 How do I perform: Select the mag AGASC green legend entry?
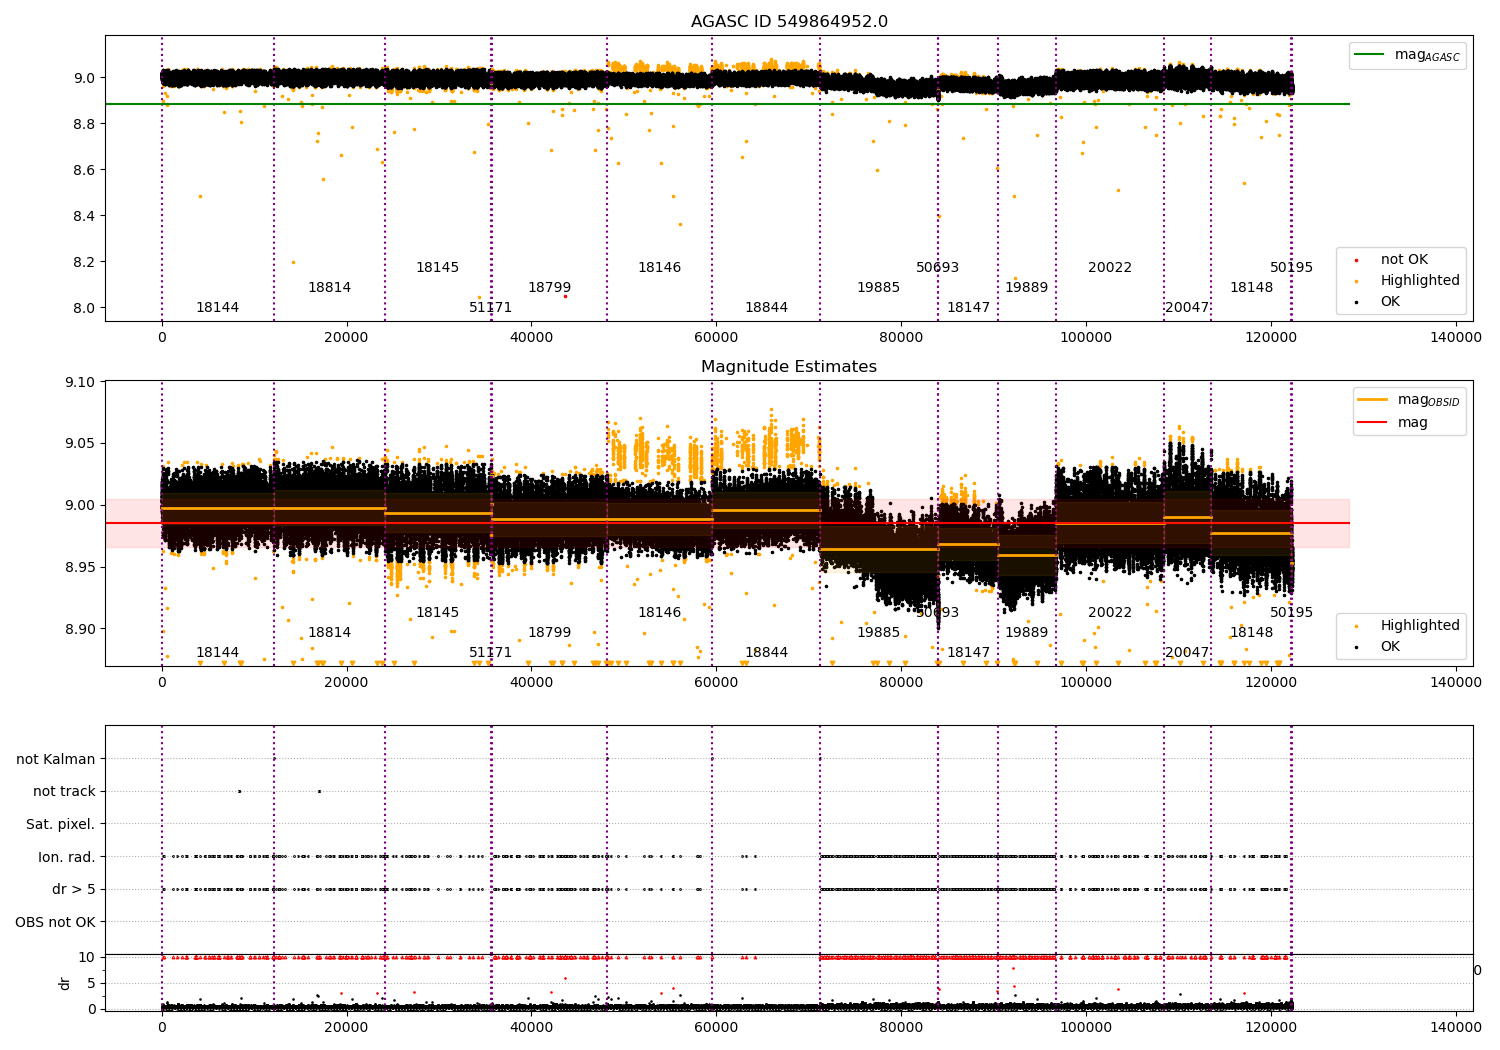click(x=1407, y=55)
